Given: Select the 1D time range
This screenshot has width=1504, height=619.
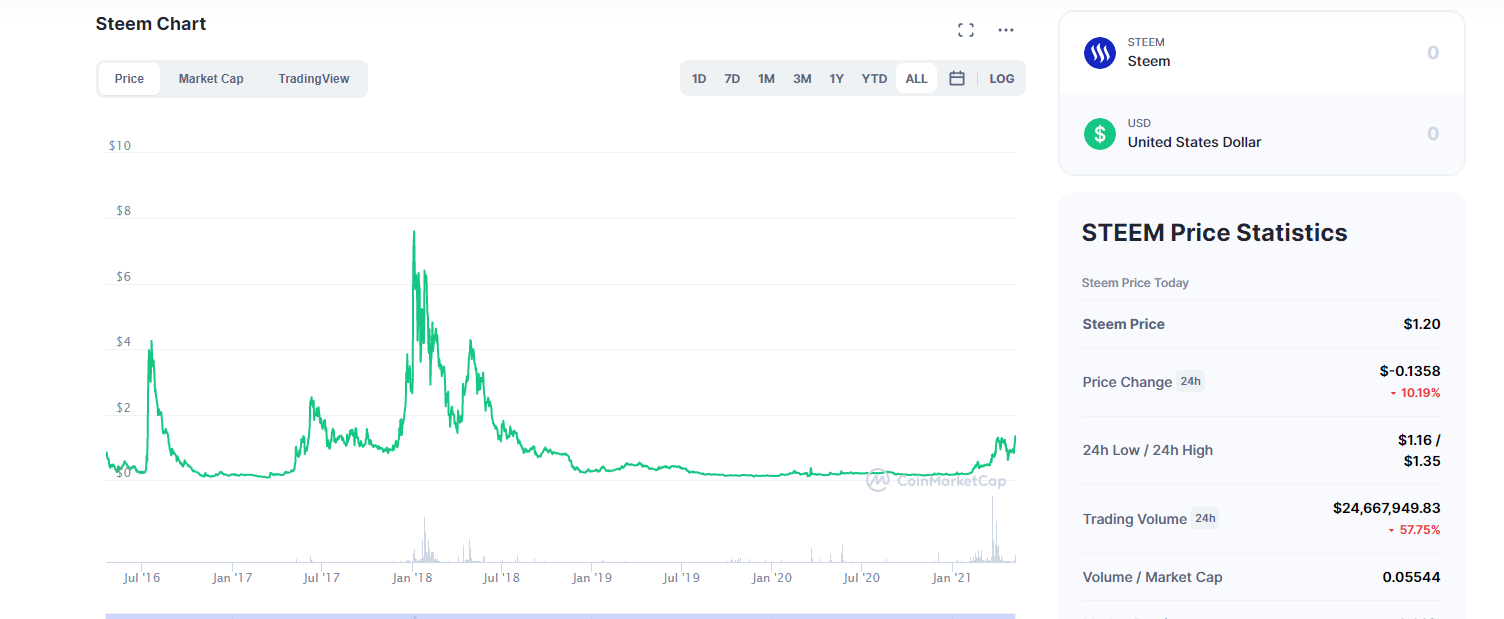Looking at the screenshot, I should [x=699, y=79].
